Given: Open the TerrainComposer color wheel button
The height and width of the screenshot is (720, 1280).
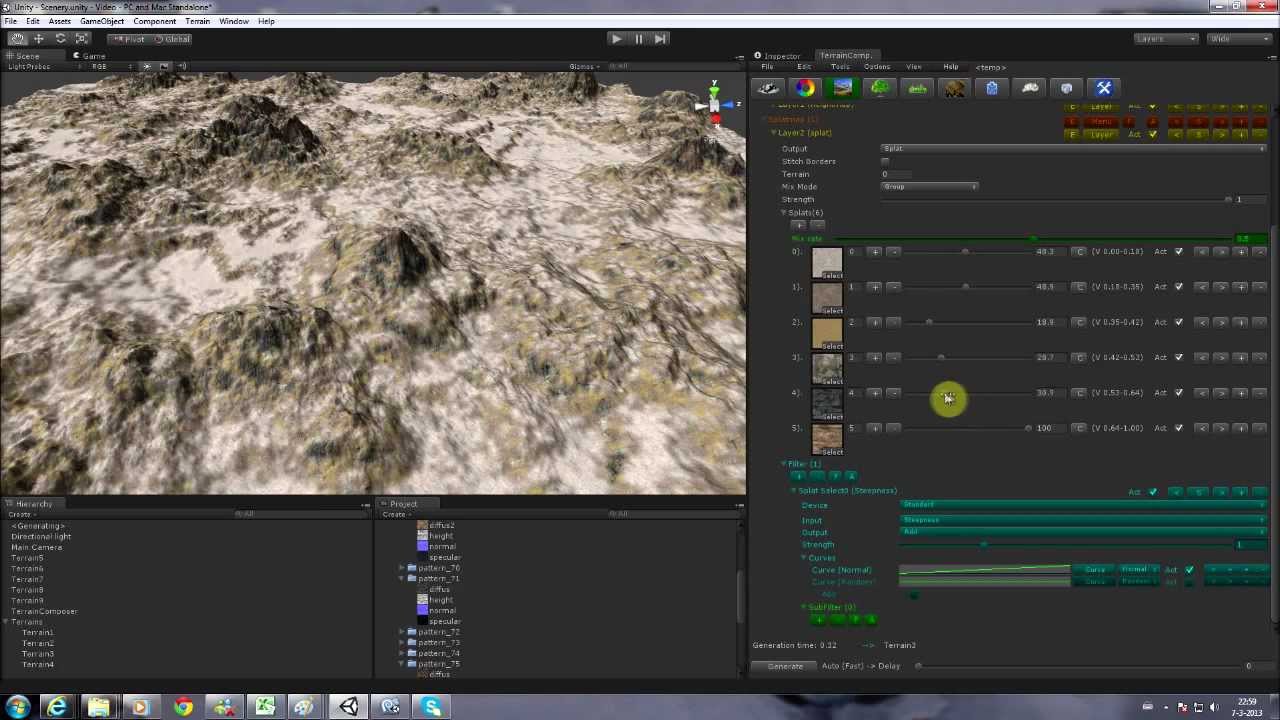Looking at the screenshot, I should (805, 88).
